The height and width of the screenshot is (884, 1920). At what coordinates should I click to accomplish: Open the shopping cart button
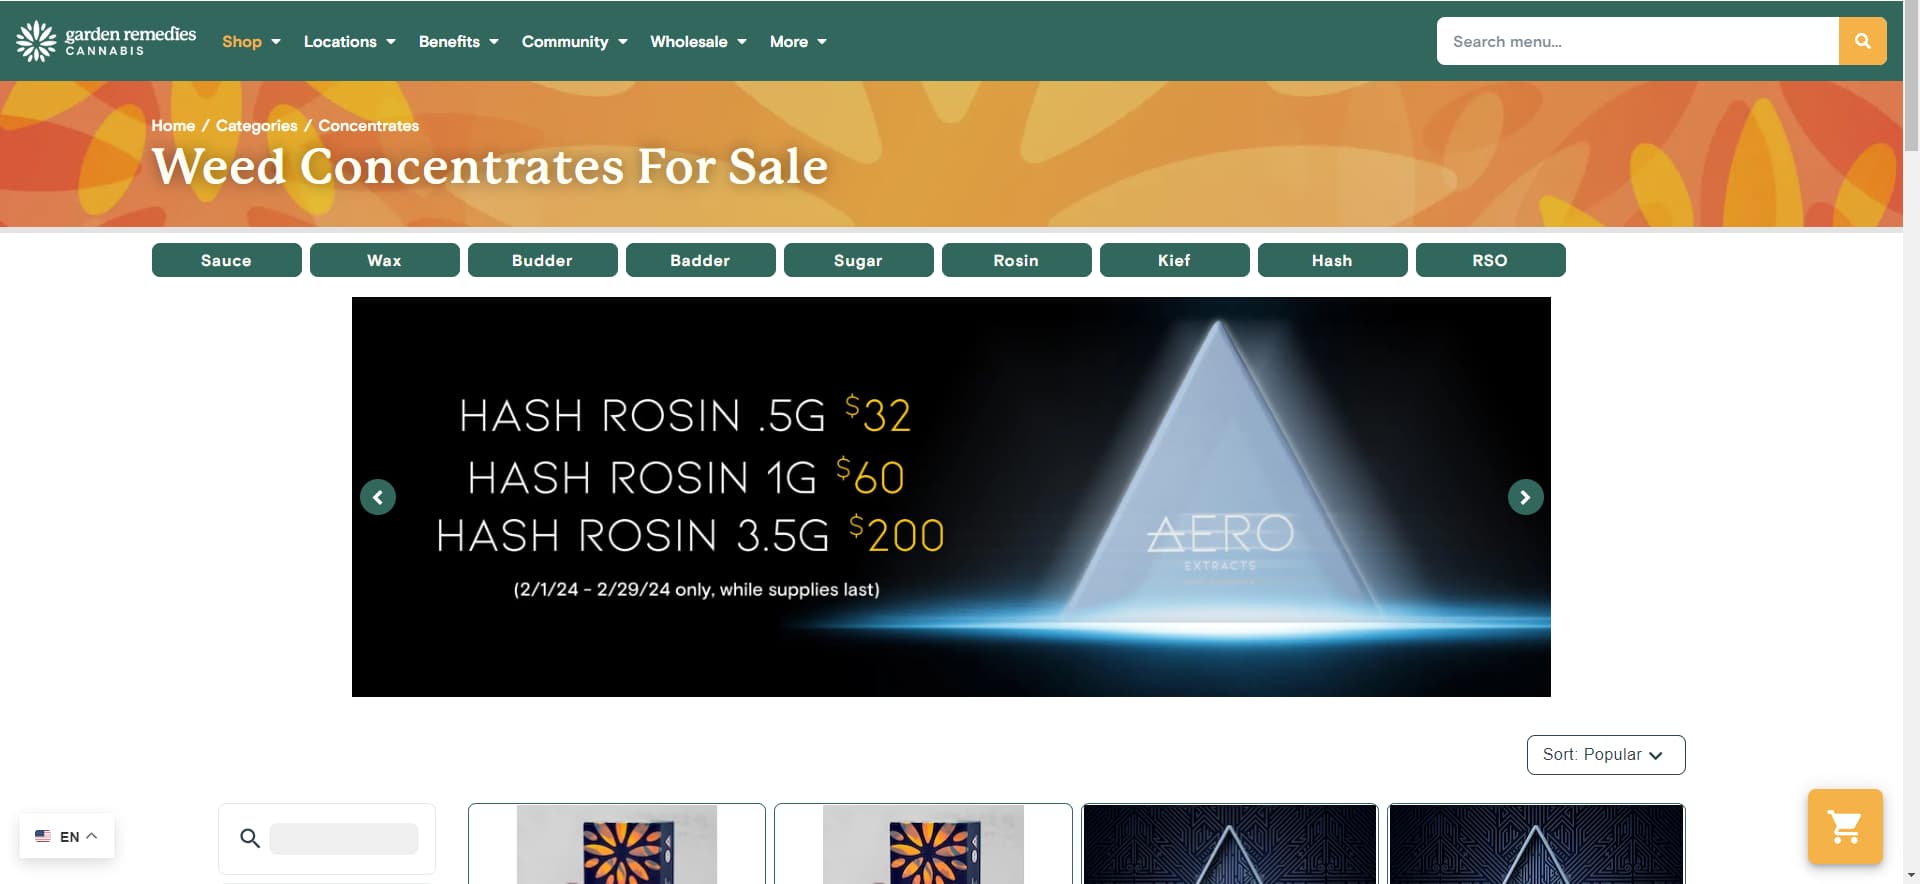tap(1845, 827)
